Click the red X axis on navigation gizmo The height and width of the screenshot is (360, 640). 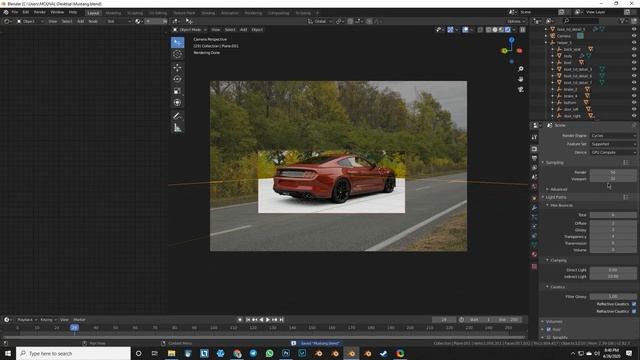(519, 51)
